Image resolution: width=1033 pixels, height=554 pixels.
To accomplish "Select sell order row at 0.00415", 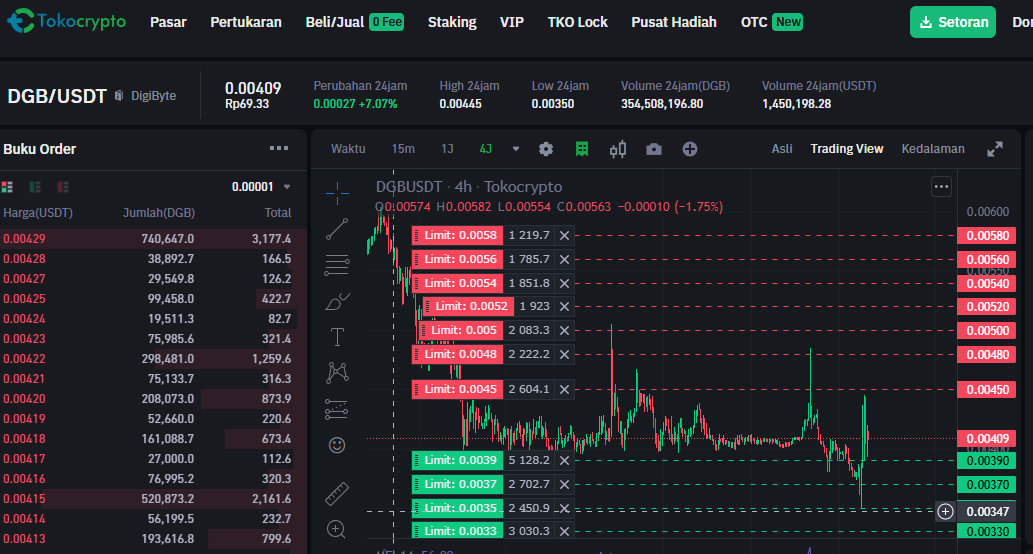I will click(154, 499).
